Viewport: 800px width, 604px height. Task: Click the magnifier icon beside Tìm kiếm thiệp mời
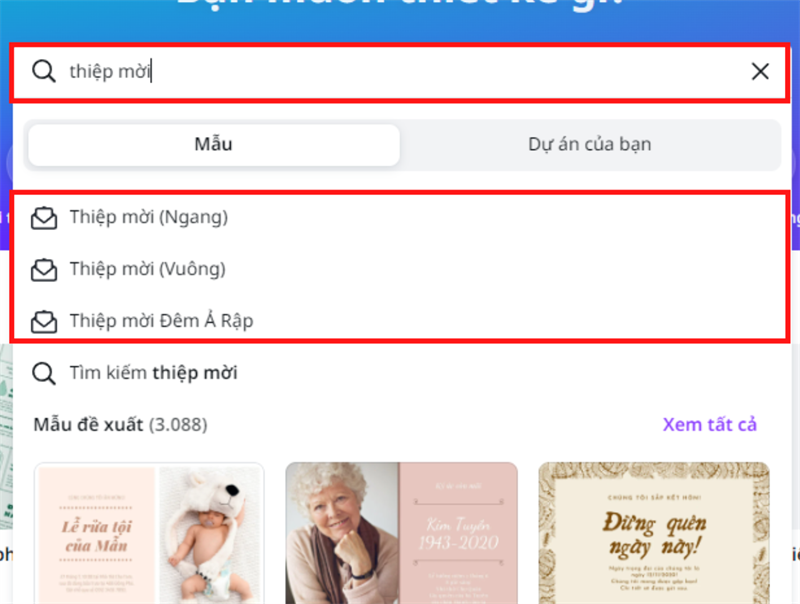[44, 372]
